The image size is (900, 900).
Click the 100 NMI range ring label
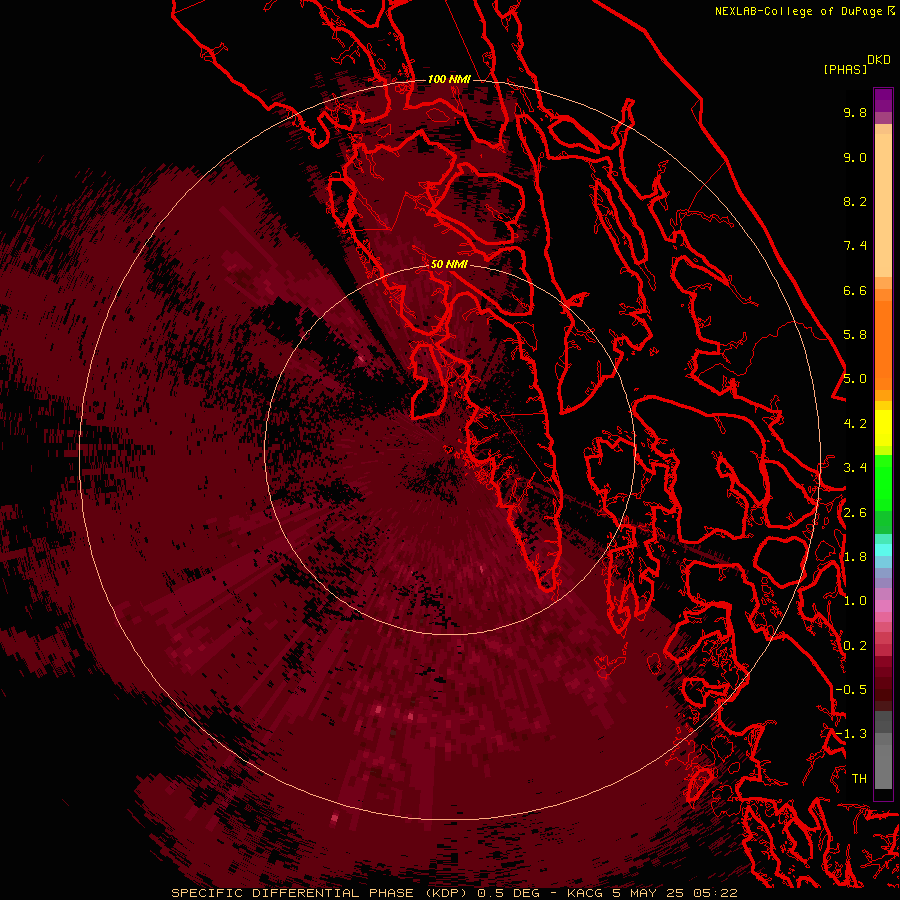(449, 79)
